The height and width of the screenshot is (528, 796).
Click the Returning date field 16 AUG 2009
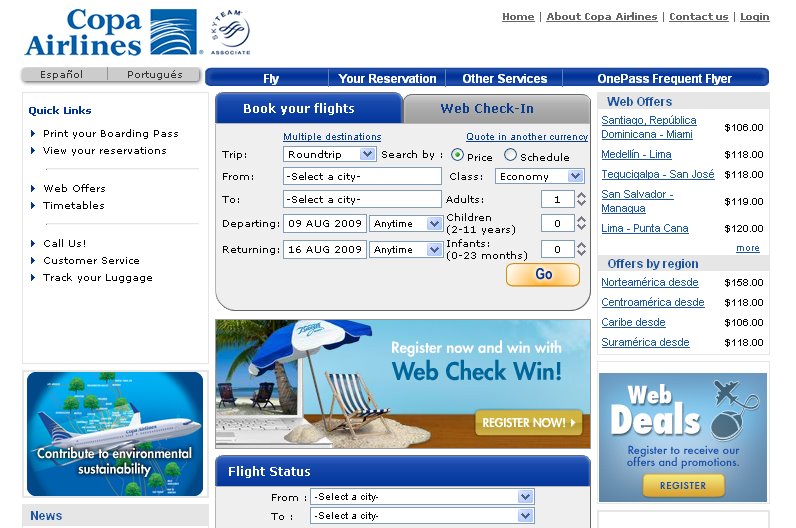click(x=324, y=249)
